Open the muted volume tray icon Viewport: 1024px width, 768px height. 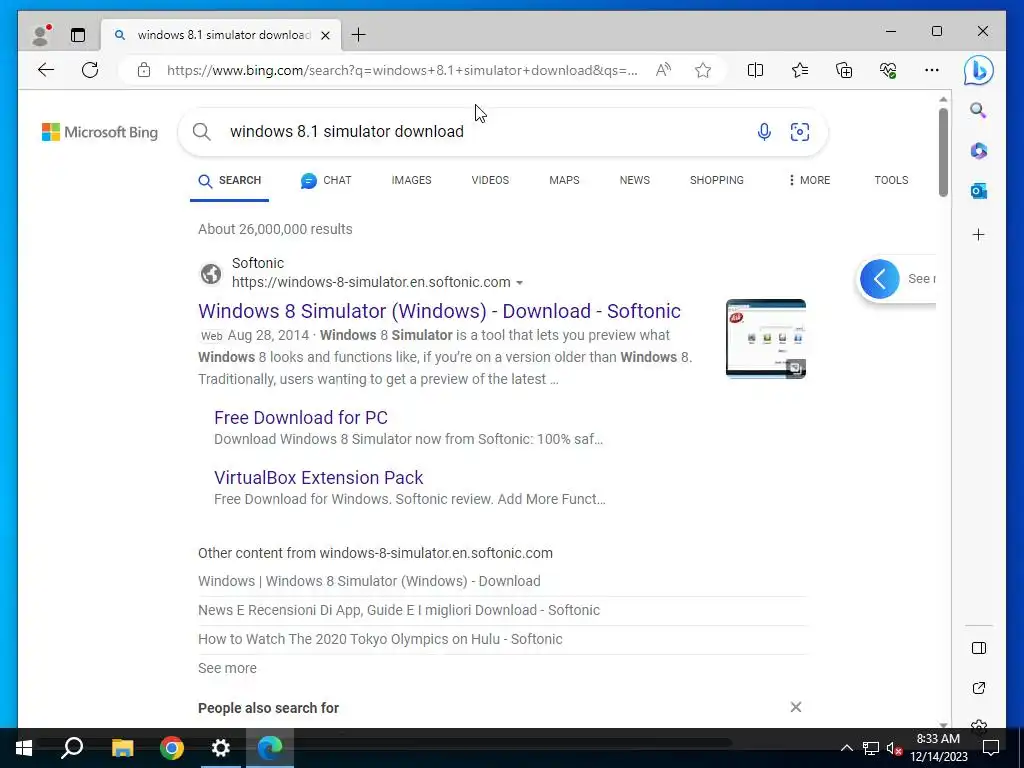[x=894, y=748]
